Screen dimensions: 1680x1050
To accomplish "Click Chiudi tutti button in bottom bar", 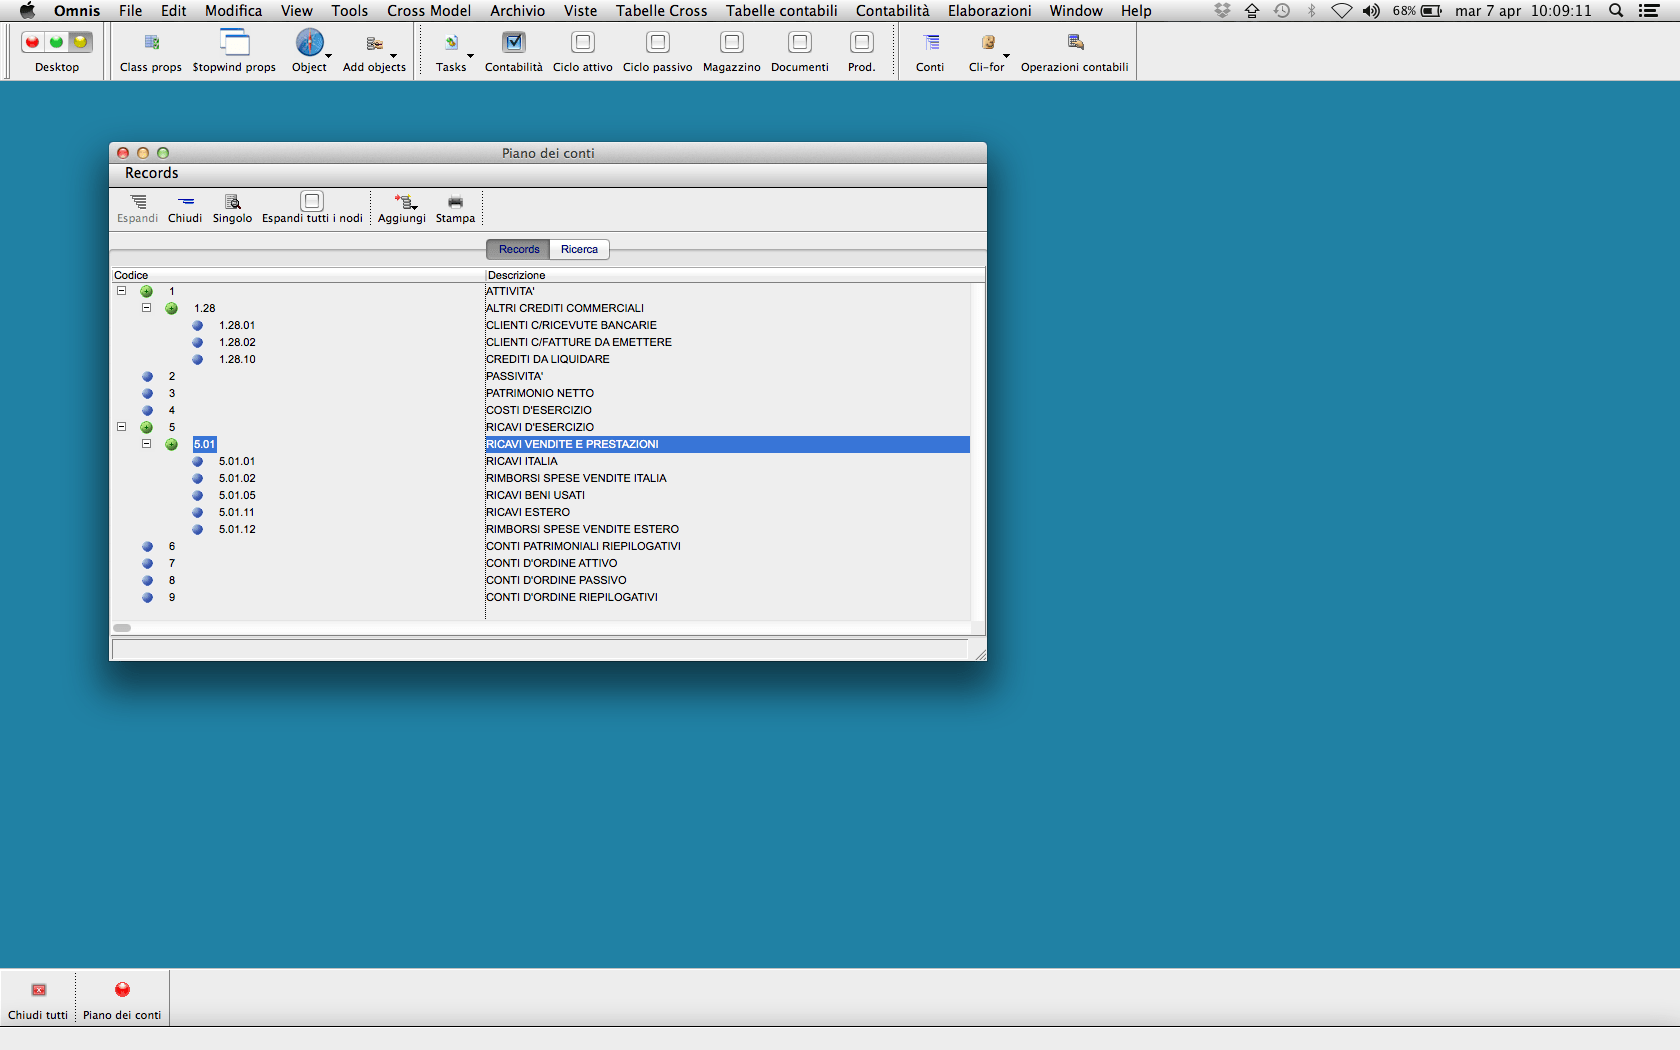I will coord(38,998).
